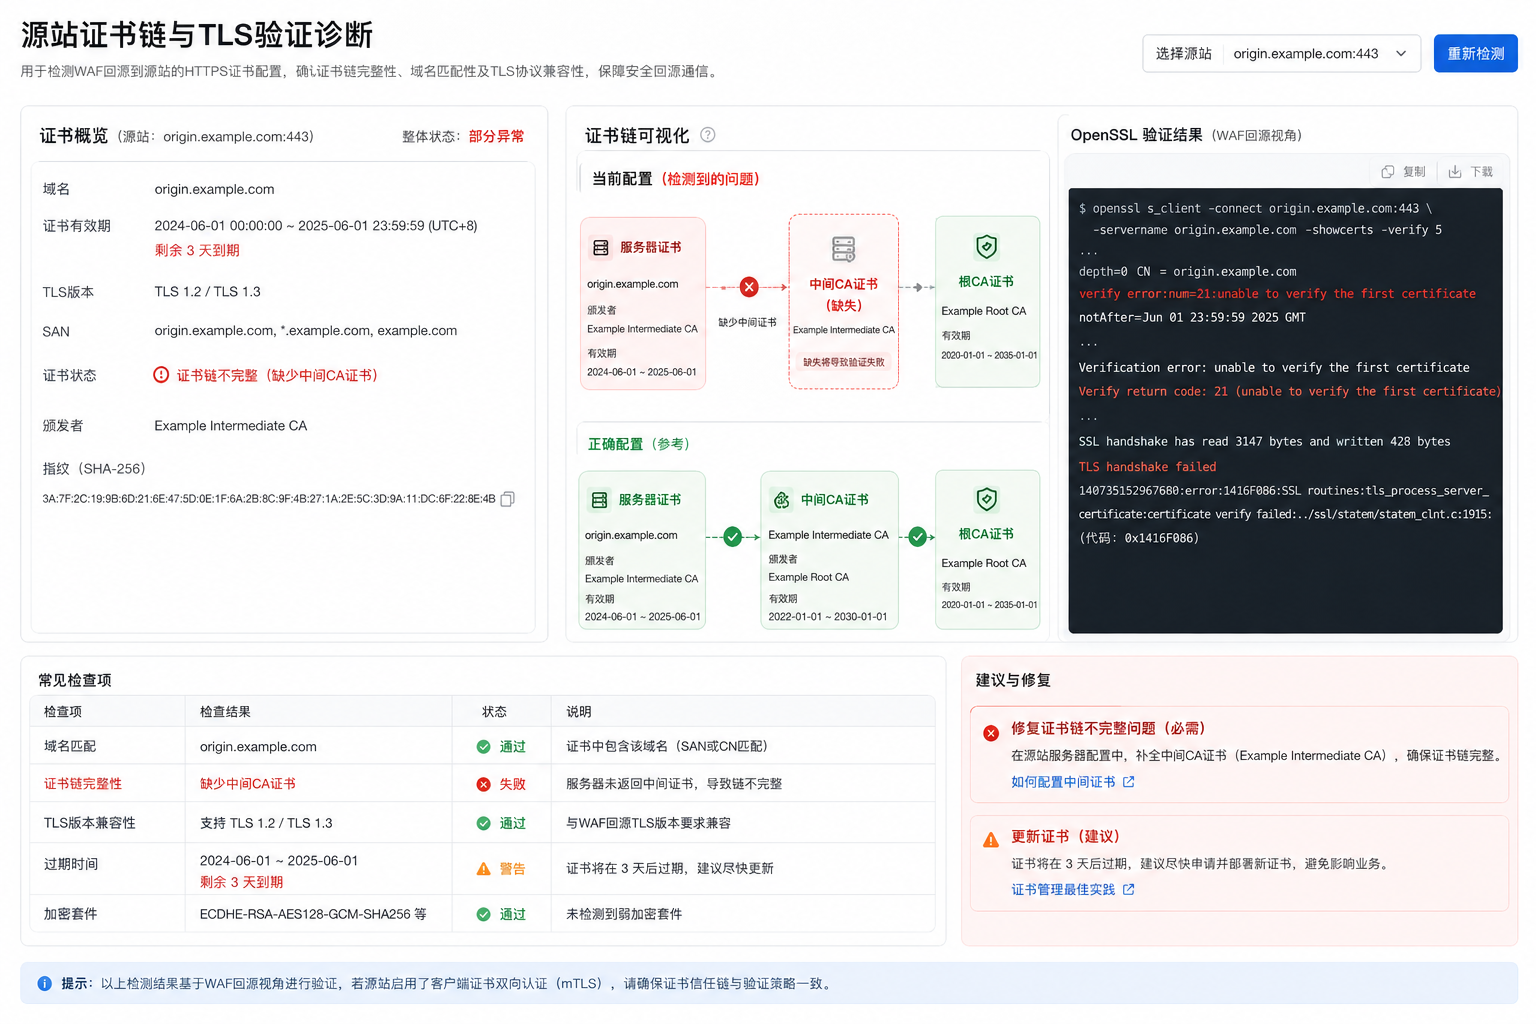Click the 剩余 3 天到期 text in overview
Viewport: 1536px width, 1024px height.
pyautogui.click(x=197, y=250)
